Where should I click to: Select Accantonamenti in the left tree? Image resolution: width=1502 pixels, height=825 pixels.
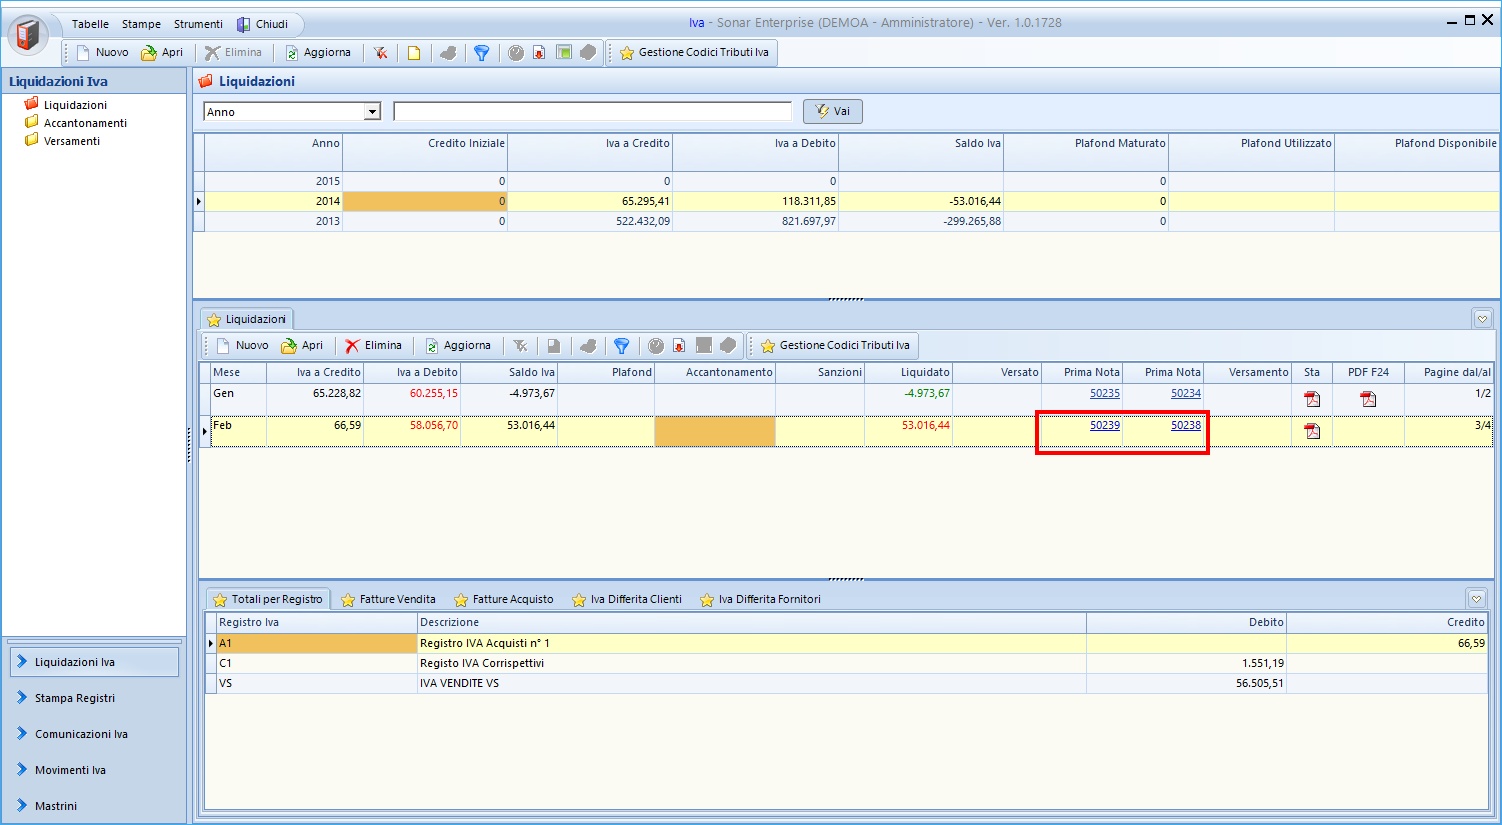click(x=85, y=123)
